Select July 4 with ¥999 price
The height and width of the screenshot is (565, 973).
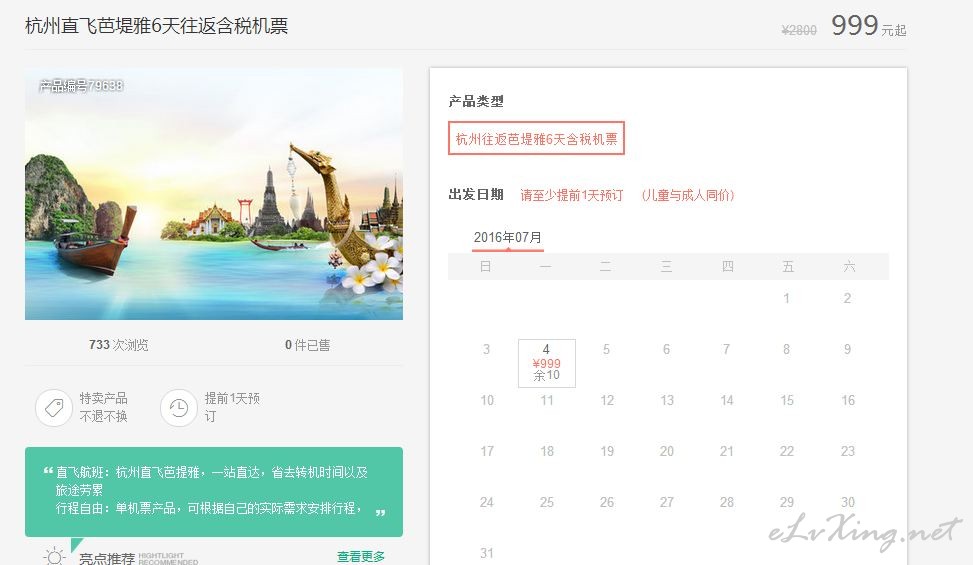(x=547, y=363)
